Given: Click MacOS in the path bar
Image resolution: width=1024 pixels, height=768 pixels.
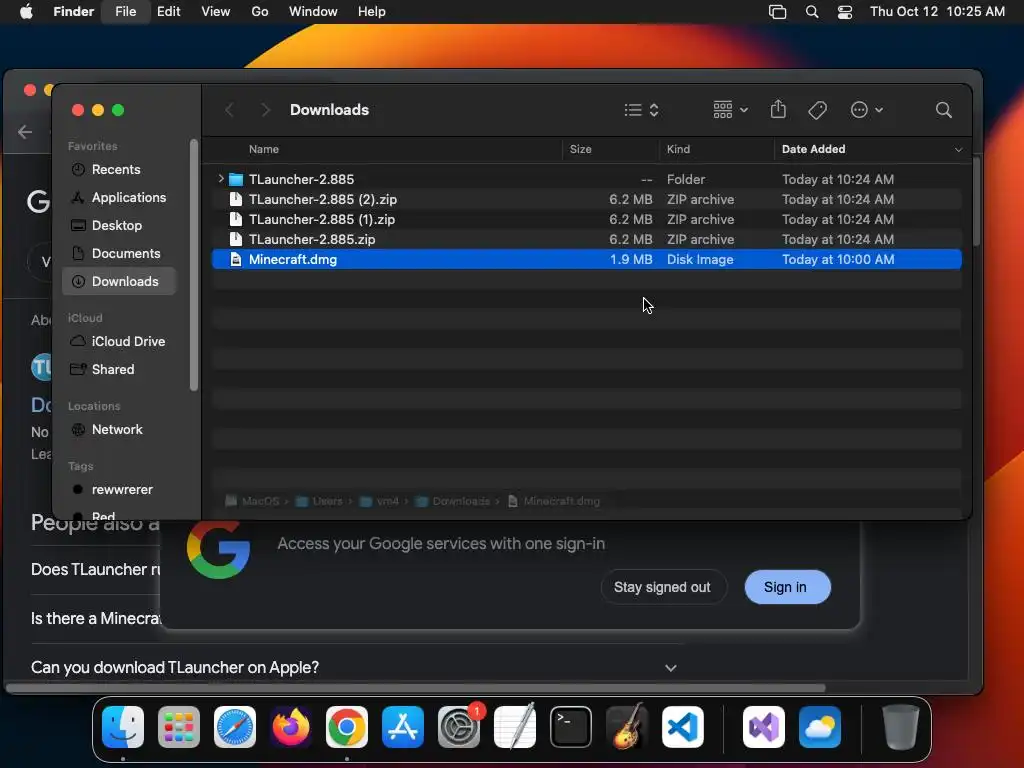Looking at the screenshot, I should point(252,501).
